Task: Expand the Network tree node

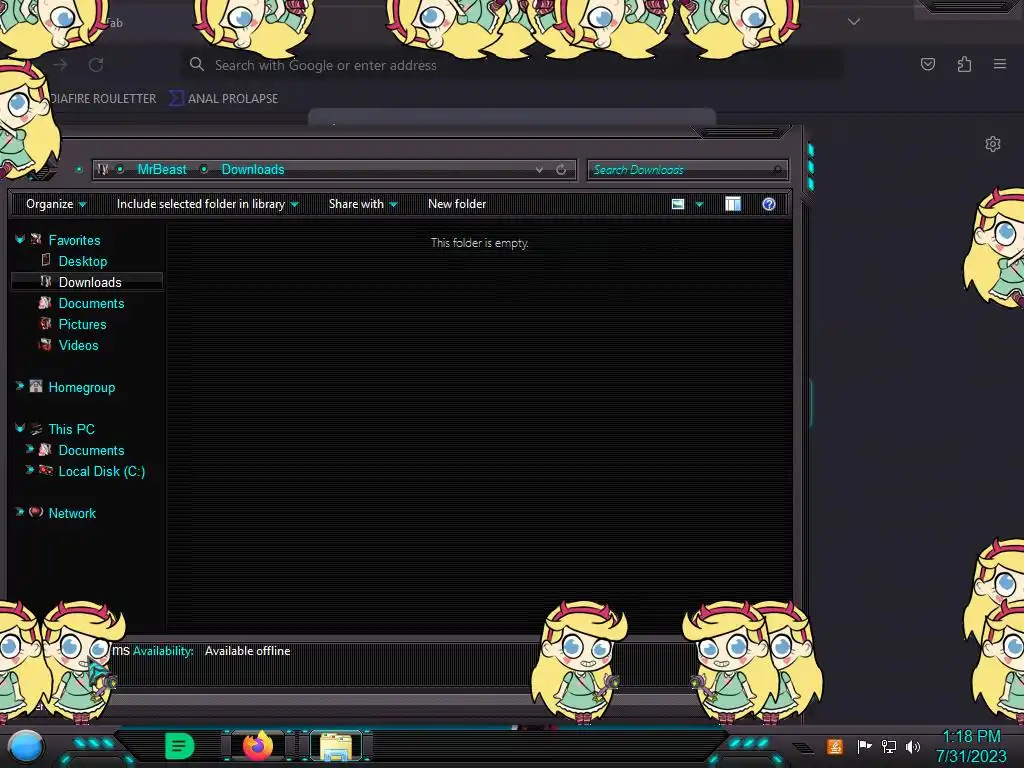Action: click(x=20, y=512)
